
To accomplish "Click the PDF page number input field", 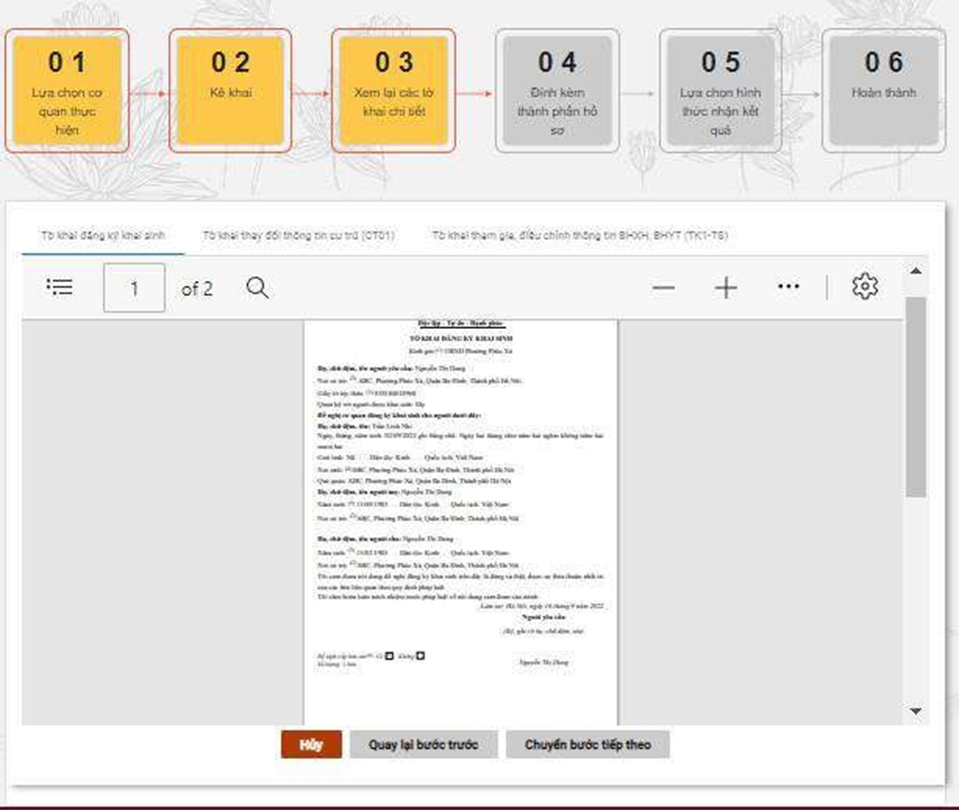I will (134, 289).
